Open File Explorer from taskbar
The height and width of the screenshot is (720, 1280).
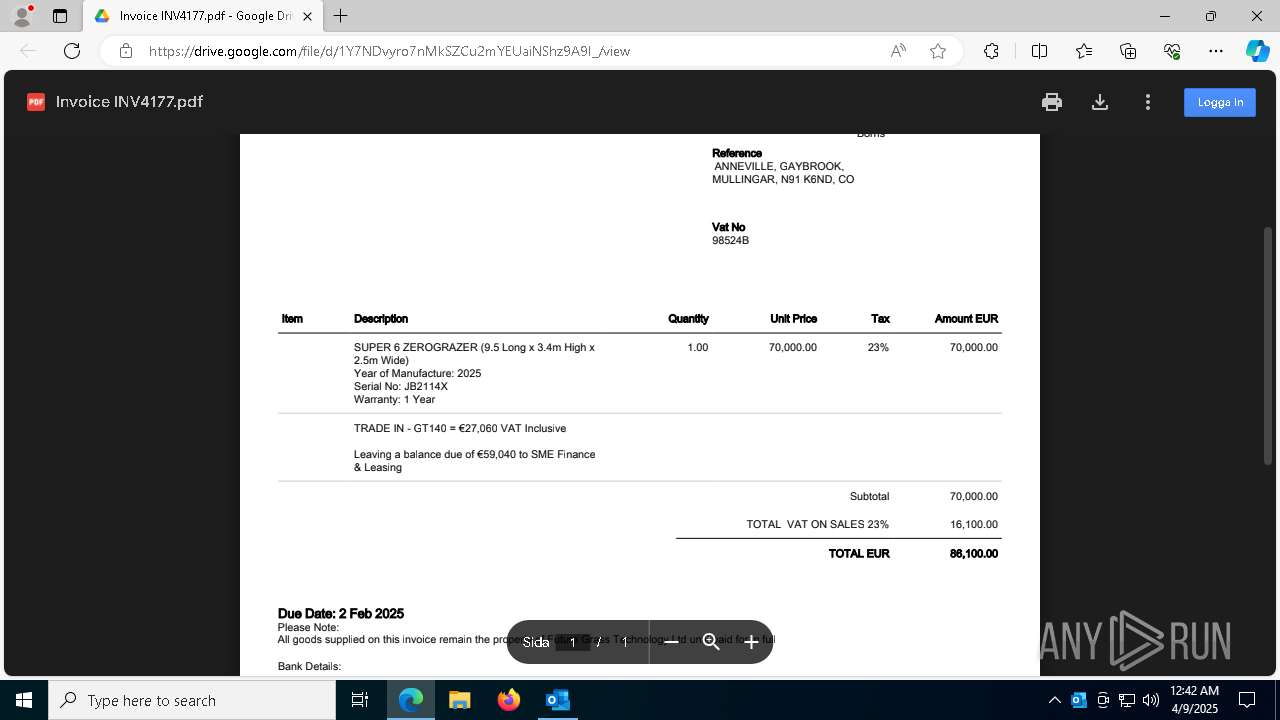pyautogui.click(x=459, y=700)
